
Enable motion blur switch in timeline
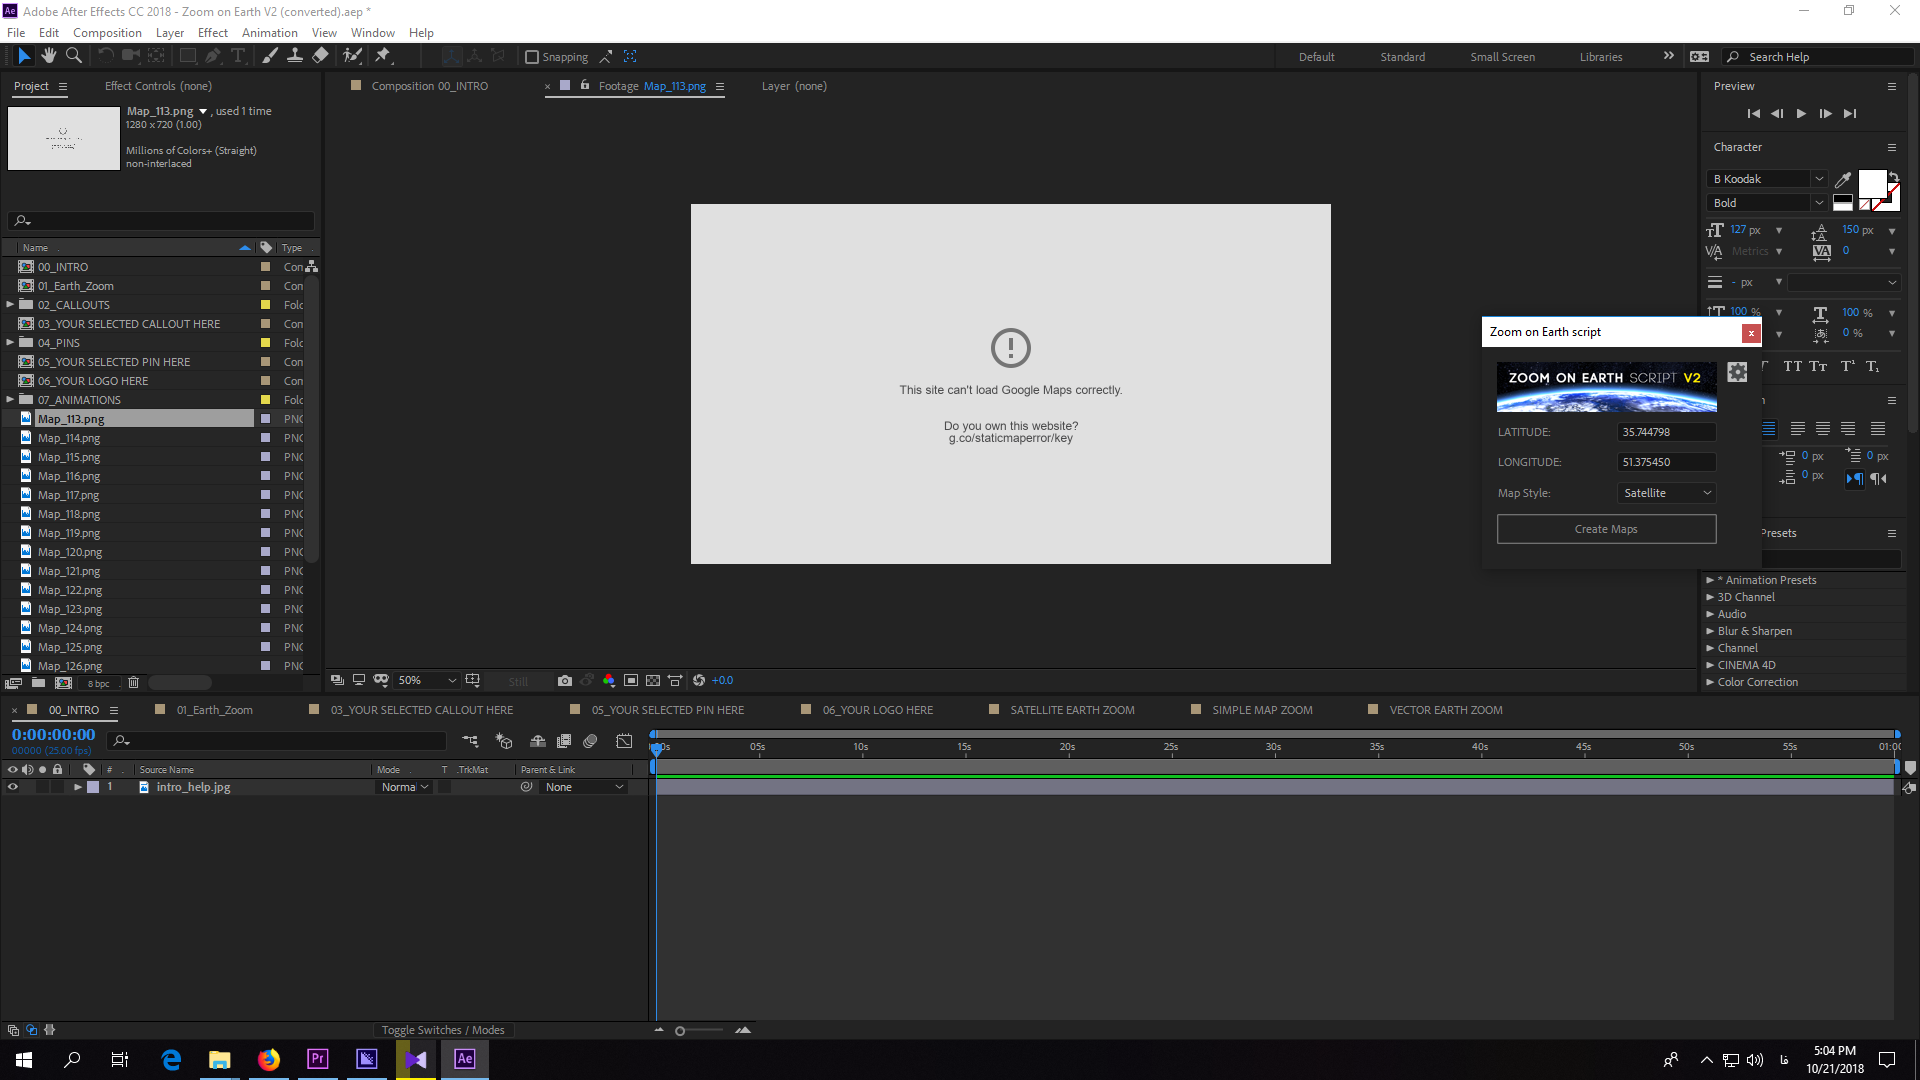[x=590, y=741]
